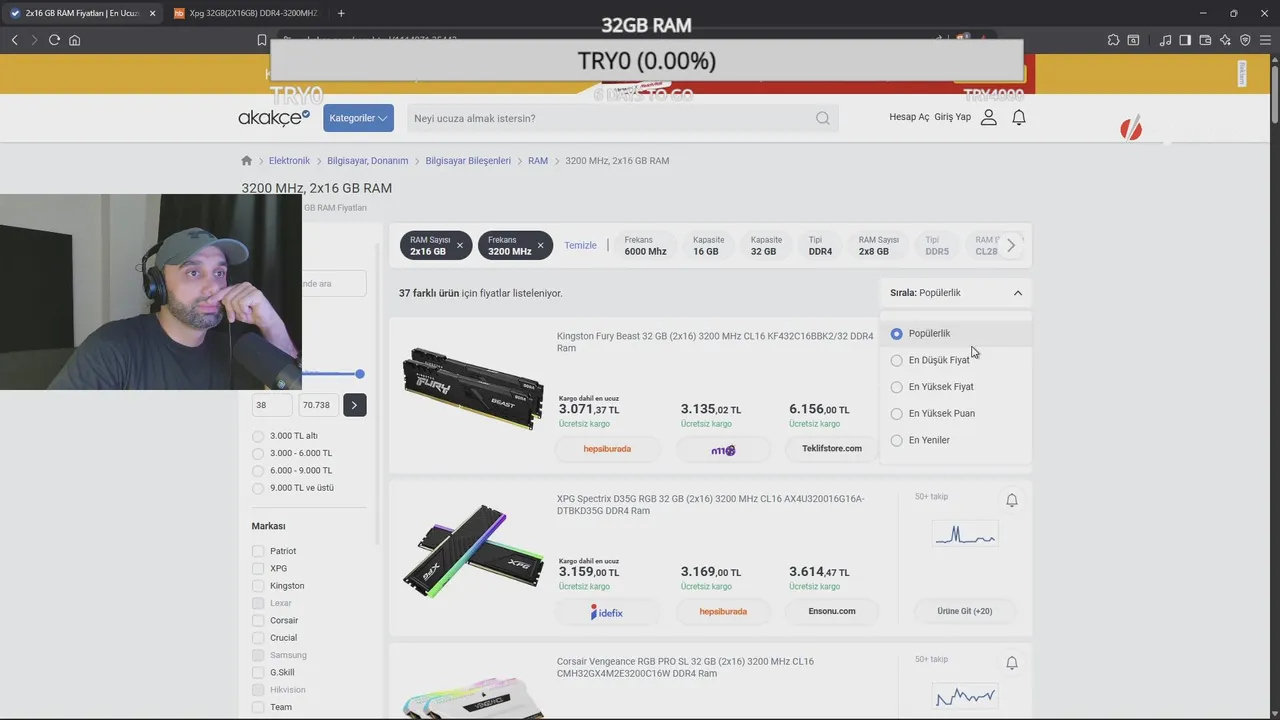Check the G.Skill brand checkbox

(x=258, y=673)
